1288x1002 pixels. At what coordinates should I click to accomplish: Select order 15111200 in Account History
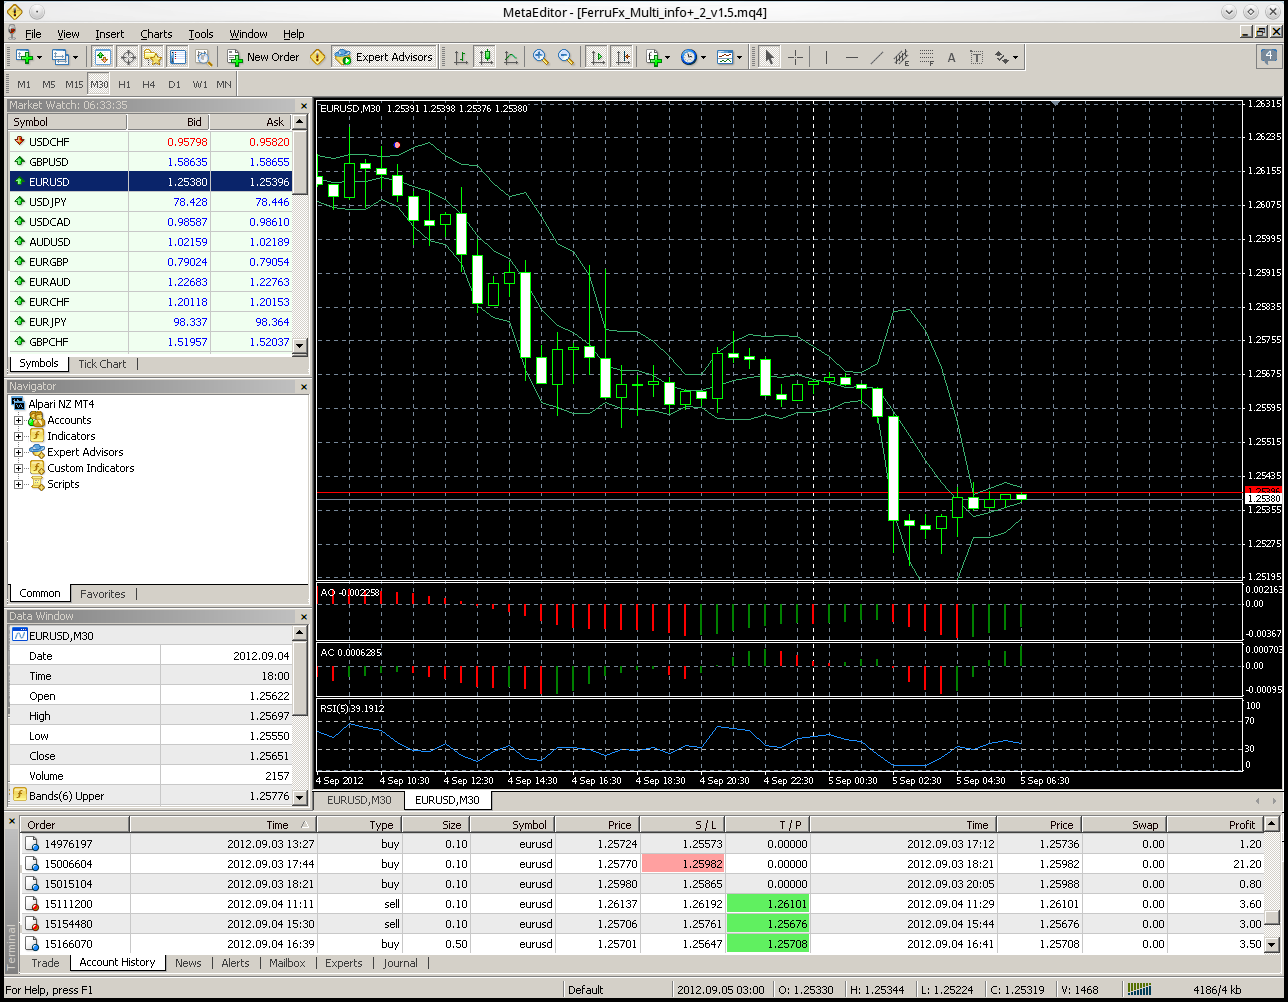(642, 904)
